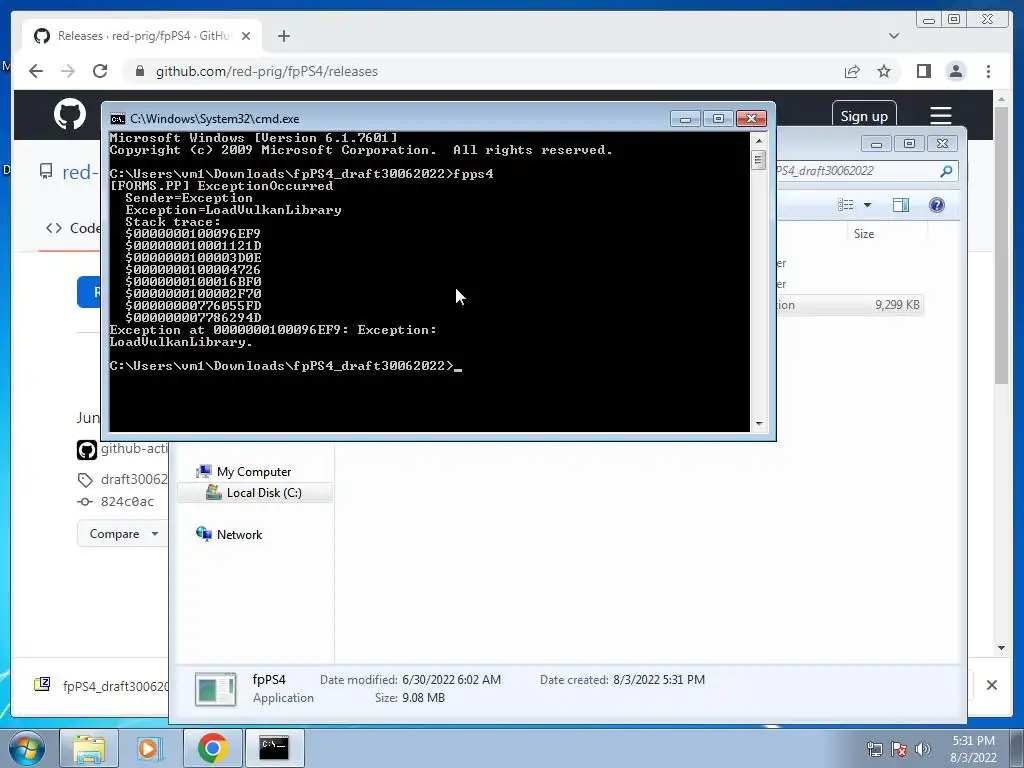The width and height of the screenshot is (1024, 768).
Task: Click the taskbar clock showing 5:31 PM
Action: (973, 749)
